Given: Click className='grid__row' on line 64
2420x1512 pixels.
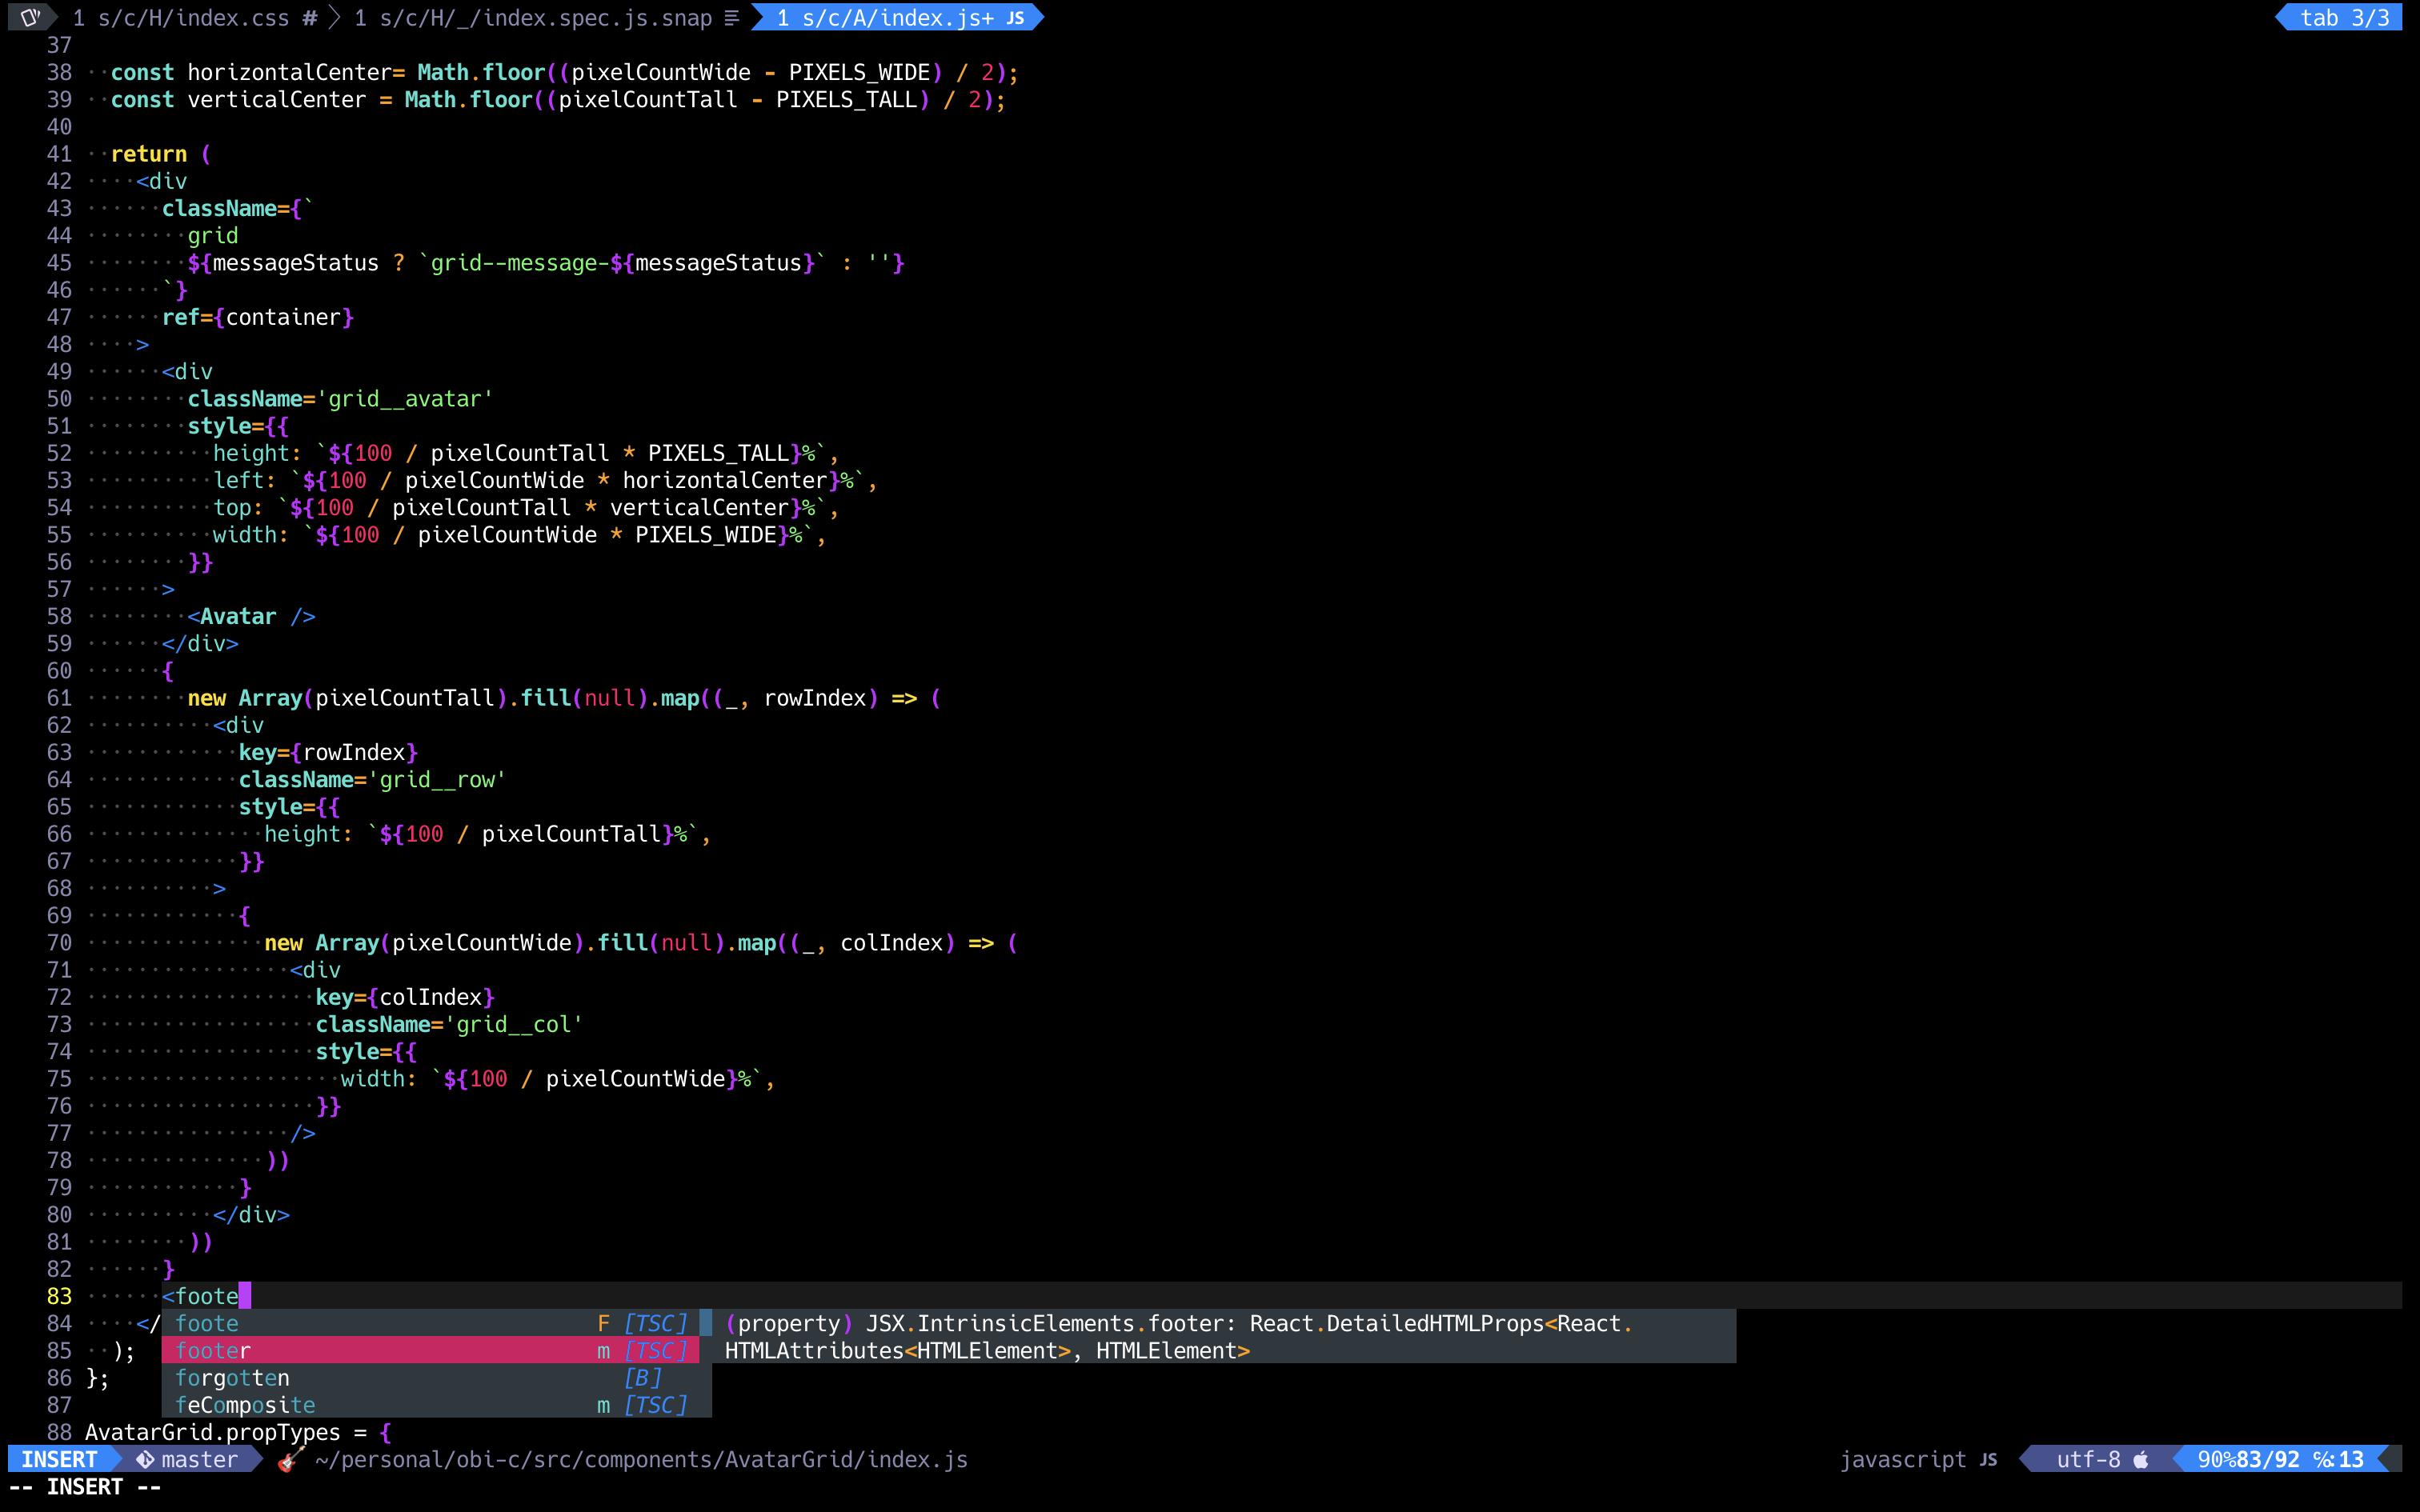Looking at the screenshot, I should point(372,779).
